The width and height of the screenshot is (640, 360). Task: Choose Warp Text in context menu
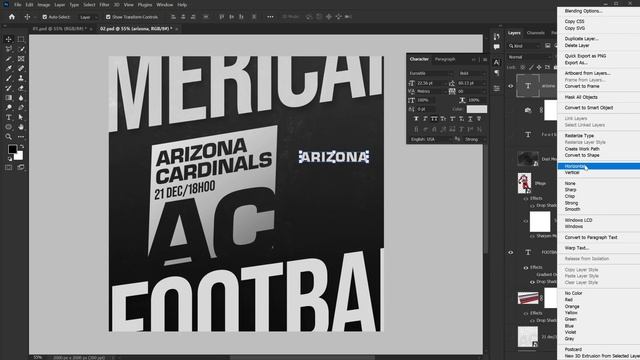tap(577, 248)
